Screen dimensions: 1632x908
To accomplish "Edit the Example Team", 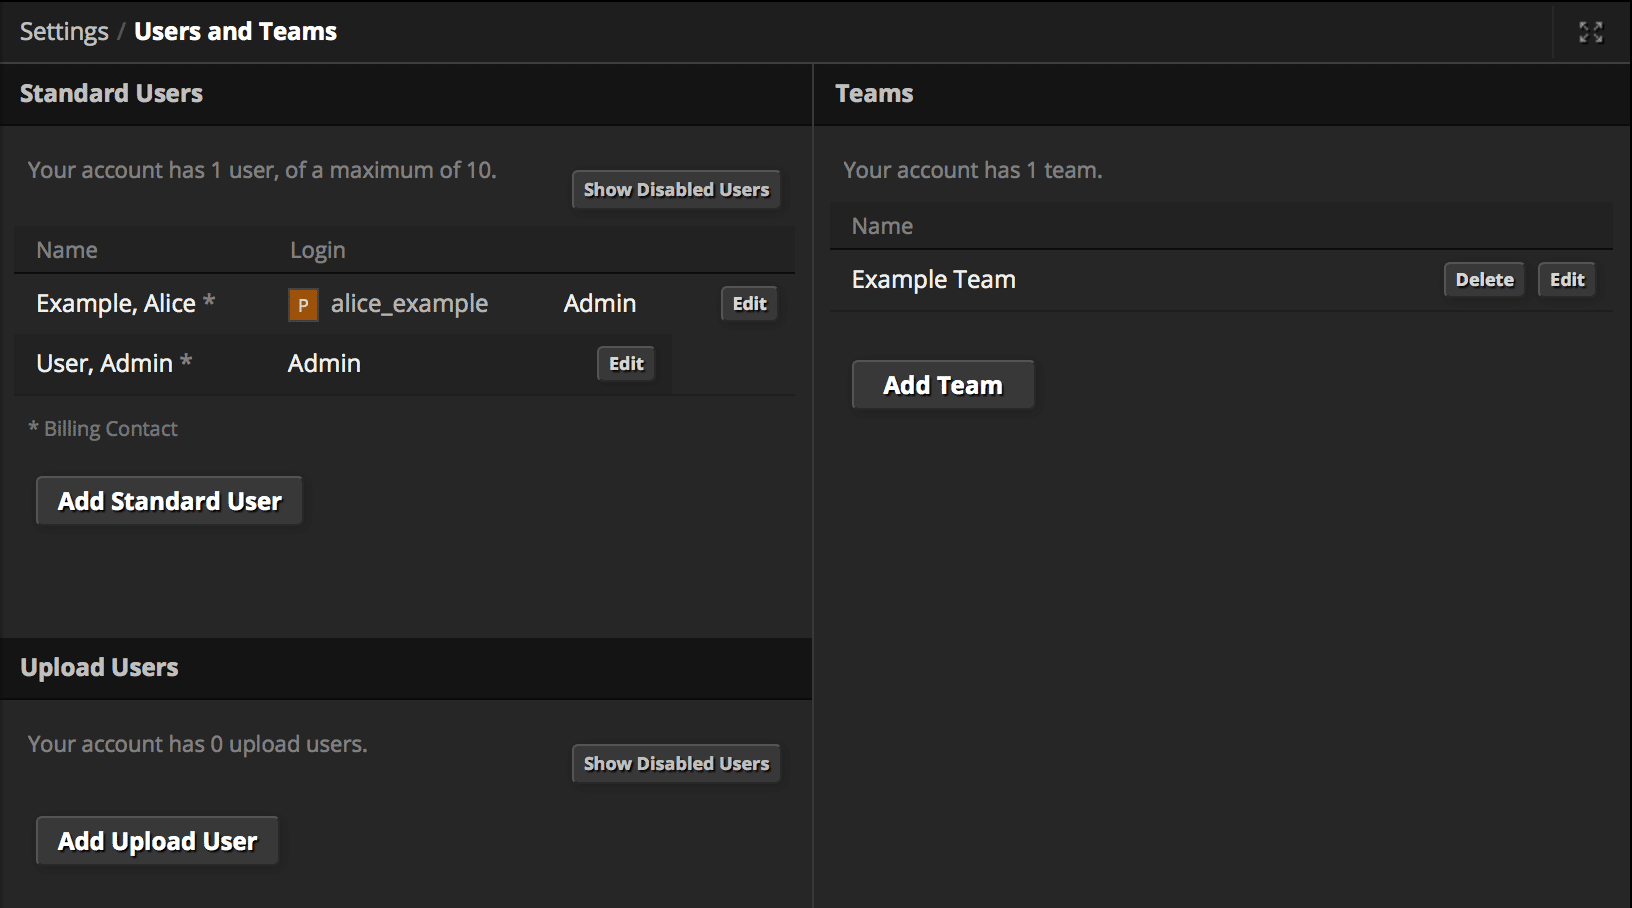I will point(1566,280).
